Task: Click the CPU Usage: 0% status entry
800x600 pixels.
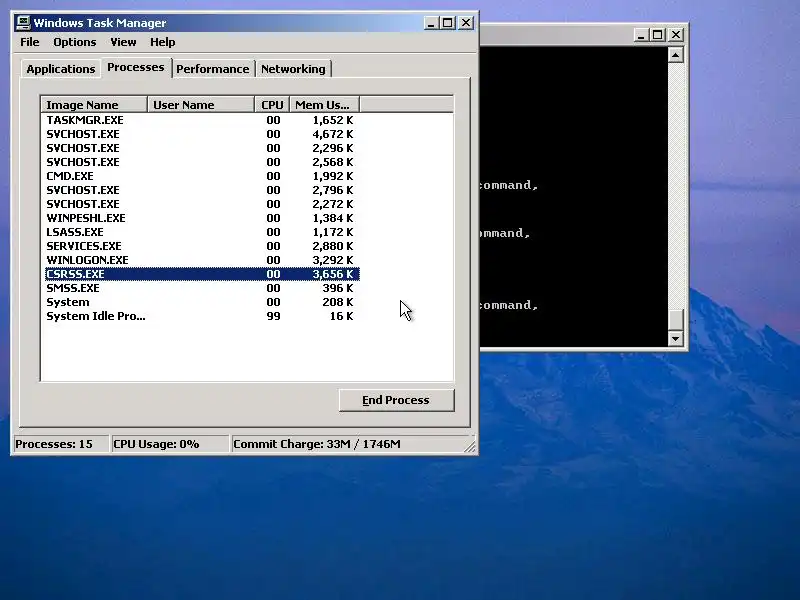Action: 170,444
